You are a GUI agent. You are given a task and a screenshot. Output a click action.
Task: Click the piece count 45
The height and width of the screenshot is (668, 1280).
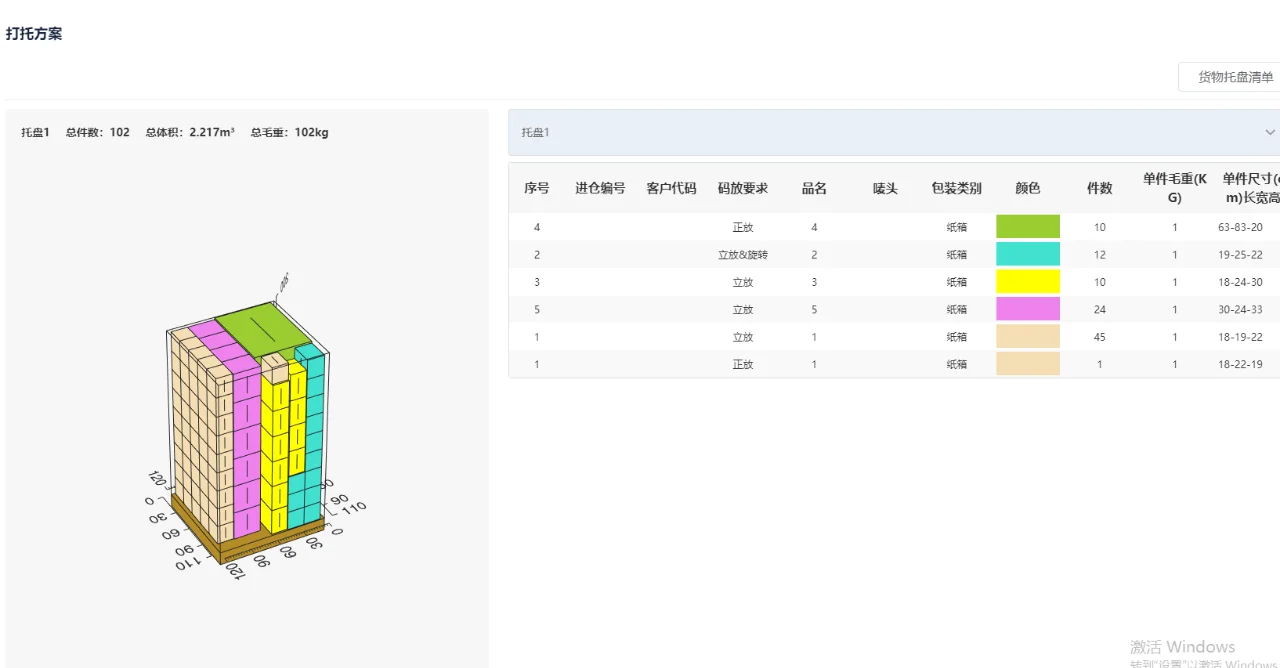point(1100,337)
